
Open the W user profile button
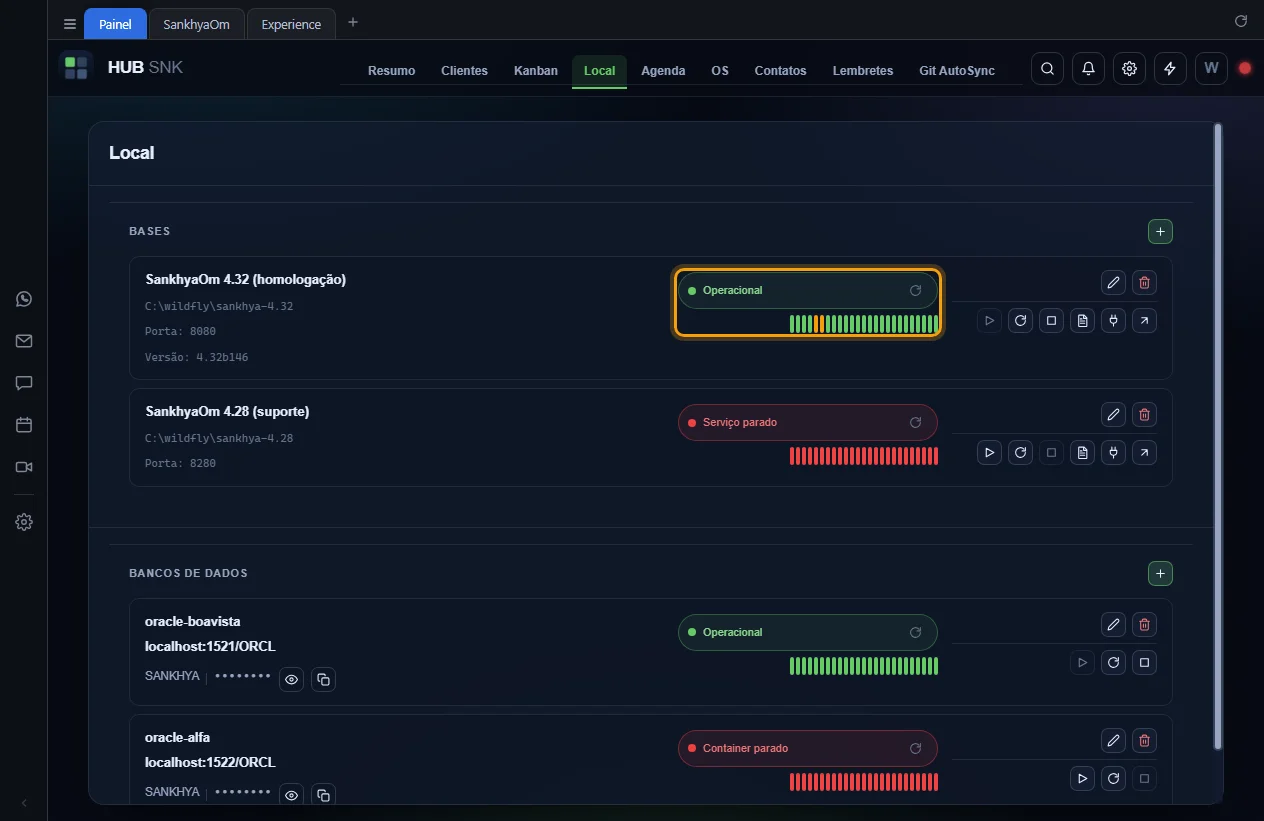(1211, 68)
